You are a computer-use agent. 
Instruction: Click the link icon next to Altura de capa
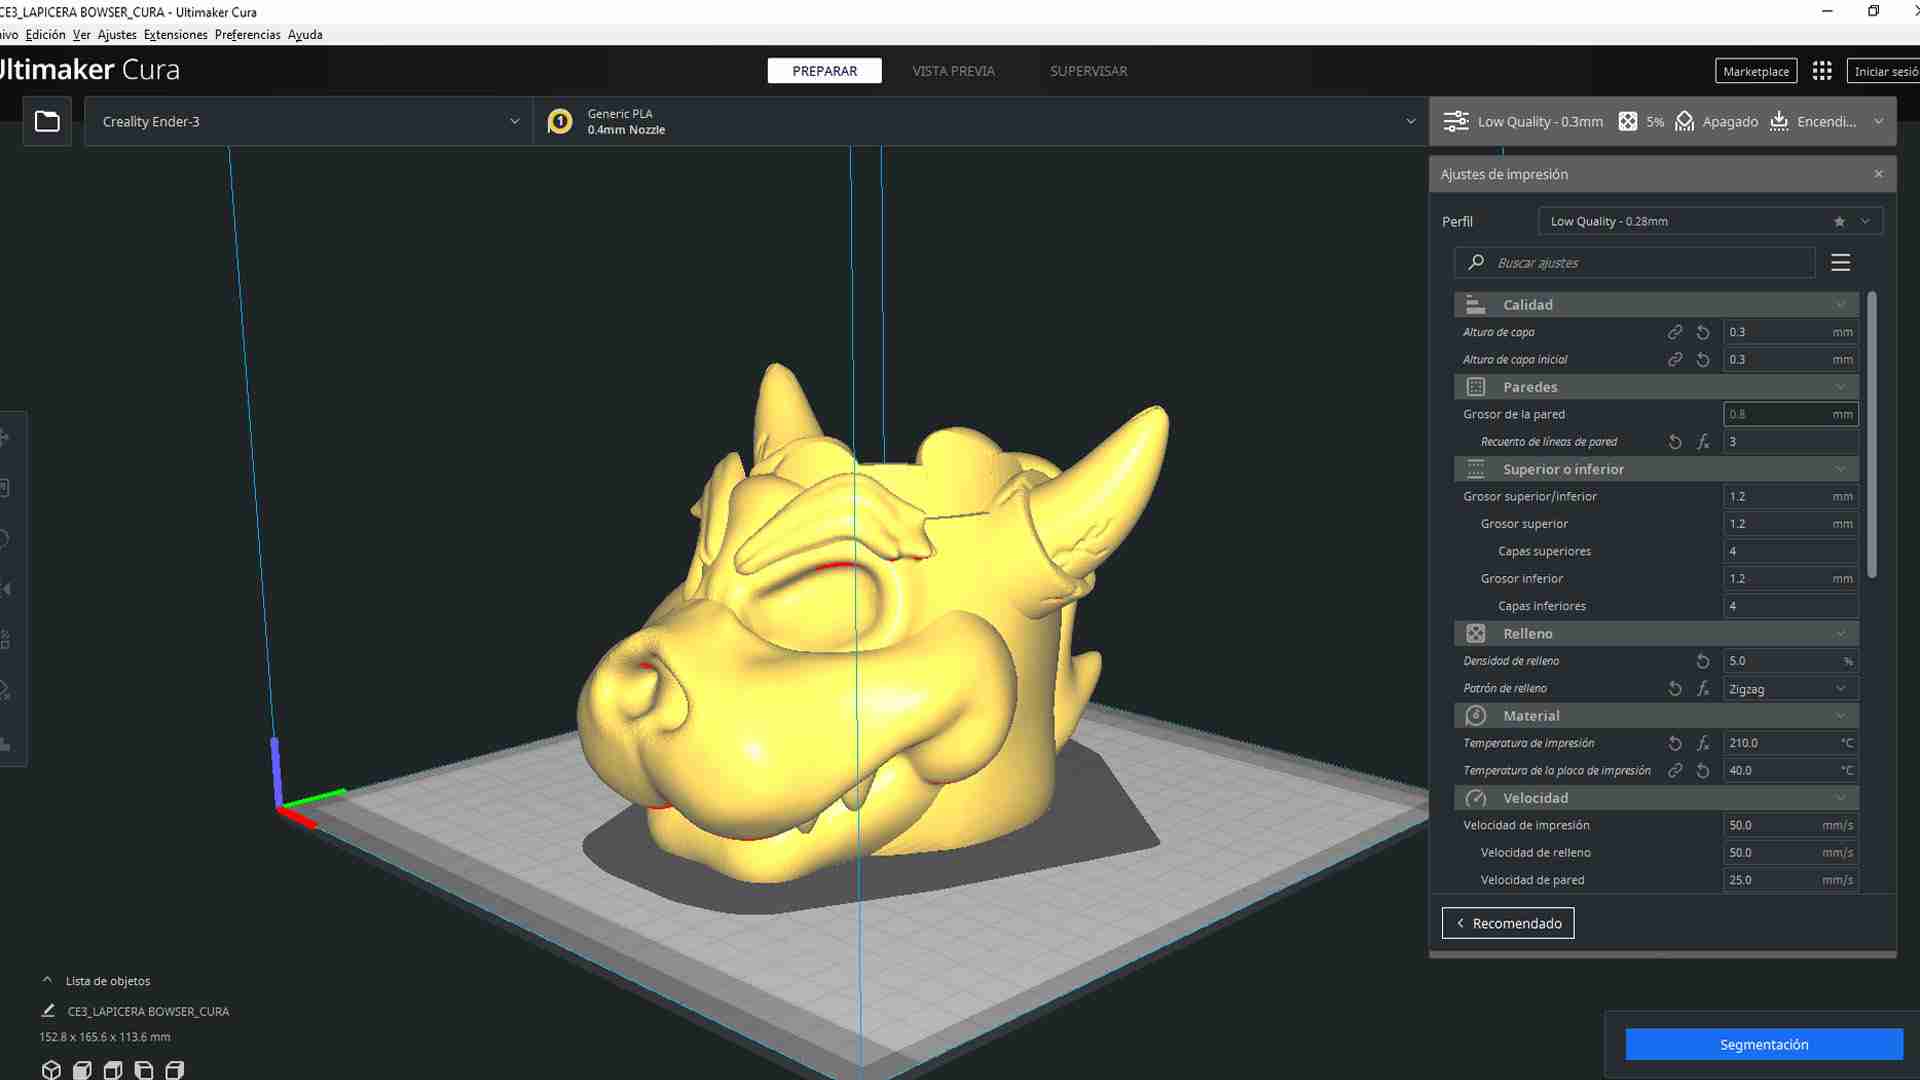1675,332
